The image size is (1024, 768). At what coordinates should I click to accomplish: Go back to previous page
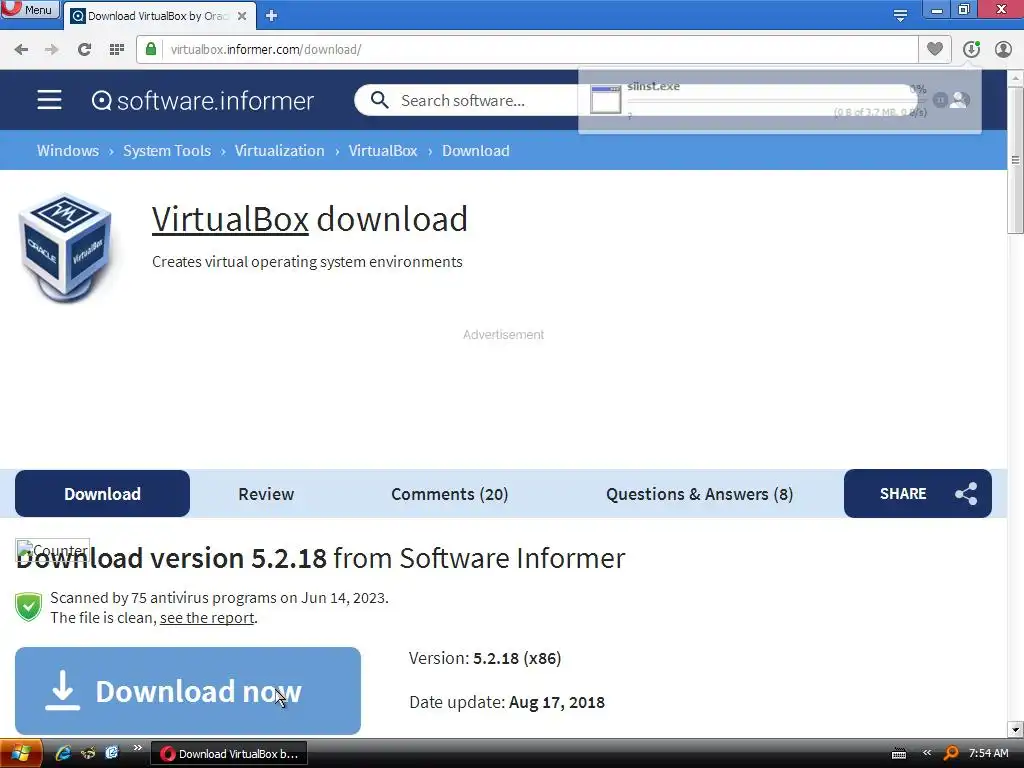click(x=21, y=50)
